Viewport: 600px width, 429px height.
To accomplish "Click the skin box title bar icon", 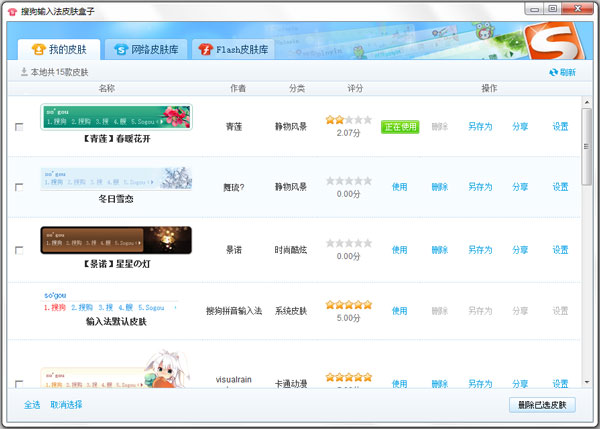I will (12, 11).
